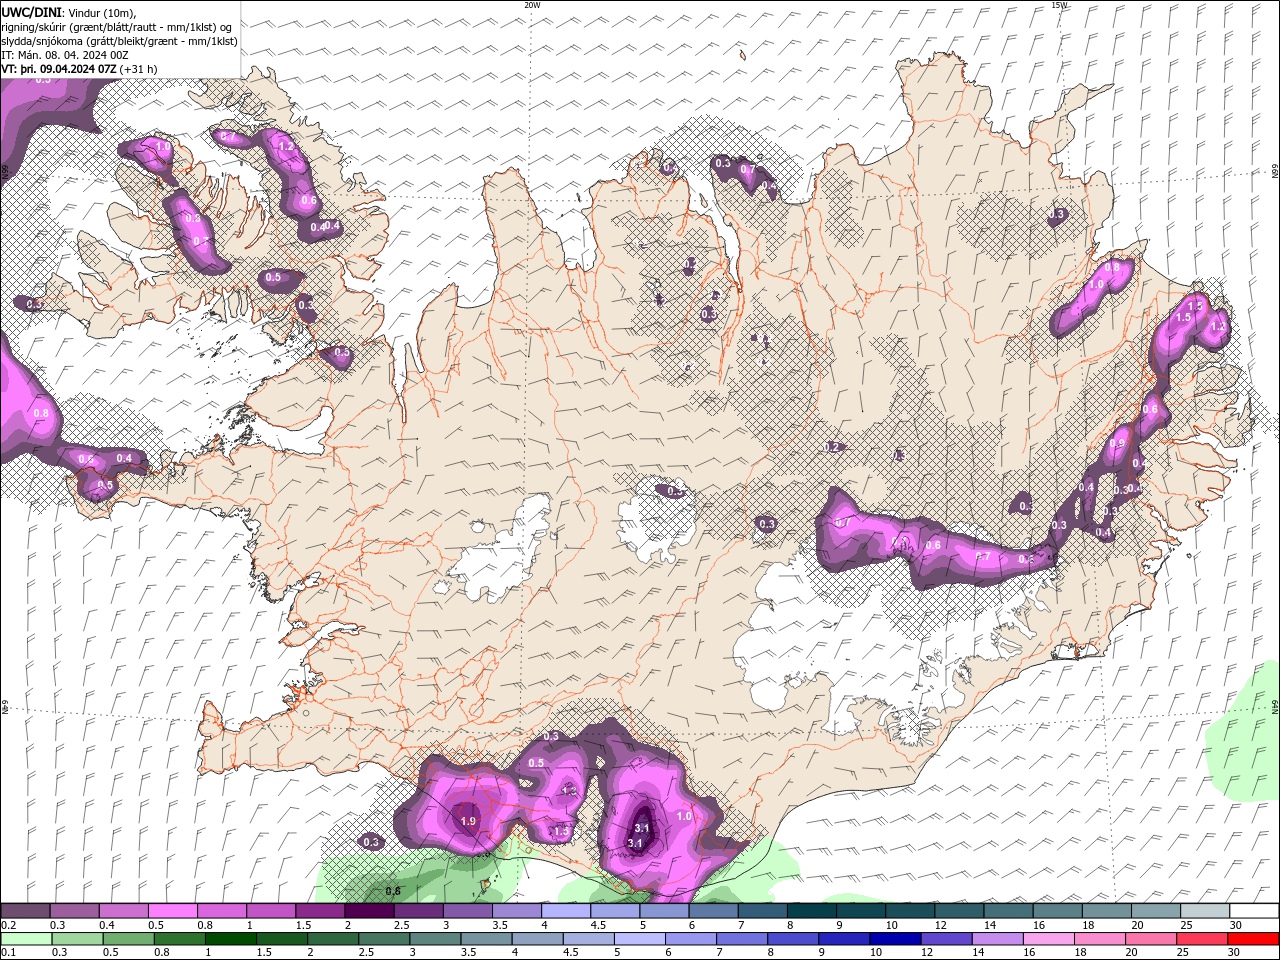Click the '0.6' value in the green rain area
The height and width of the screenshot is (960, 1280).
[x=393, y=890]
